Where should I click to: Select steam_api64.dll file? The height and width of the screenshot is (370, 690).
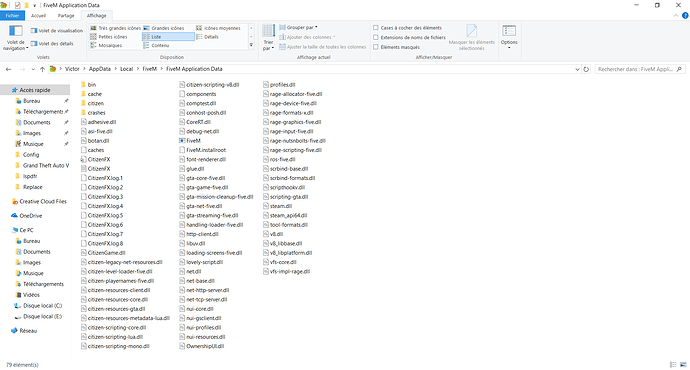click(x=285, y=216)
